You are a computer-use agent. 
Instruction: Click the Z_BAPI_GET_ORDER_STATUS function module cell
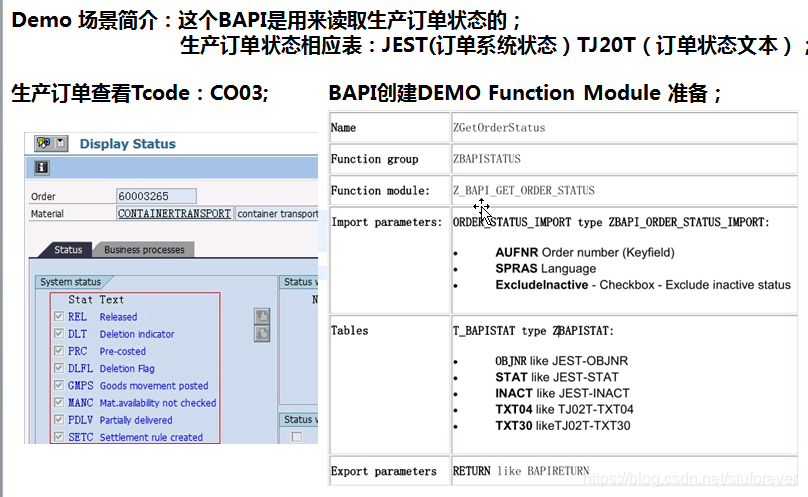tap(624, 190)
